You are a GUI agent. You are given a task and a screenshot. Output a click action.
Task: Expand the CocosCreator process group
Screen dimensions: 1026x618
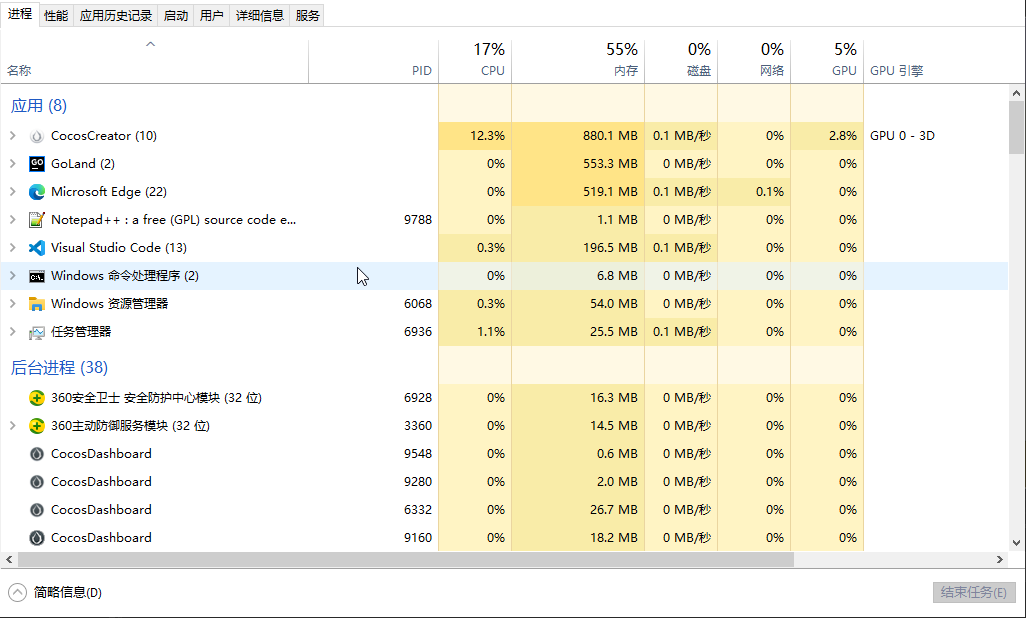13,136
